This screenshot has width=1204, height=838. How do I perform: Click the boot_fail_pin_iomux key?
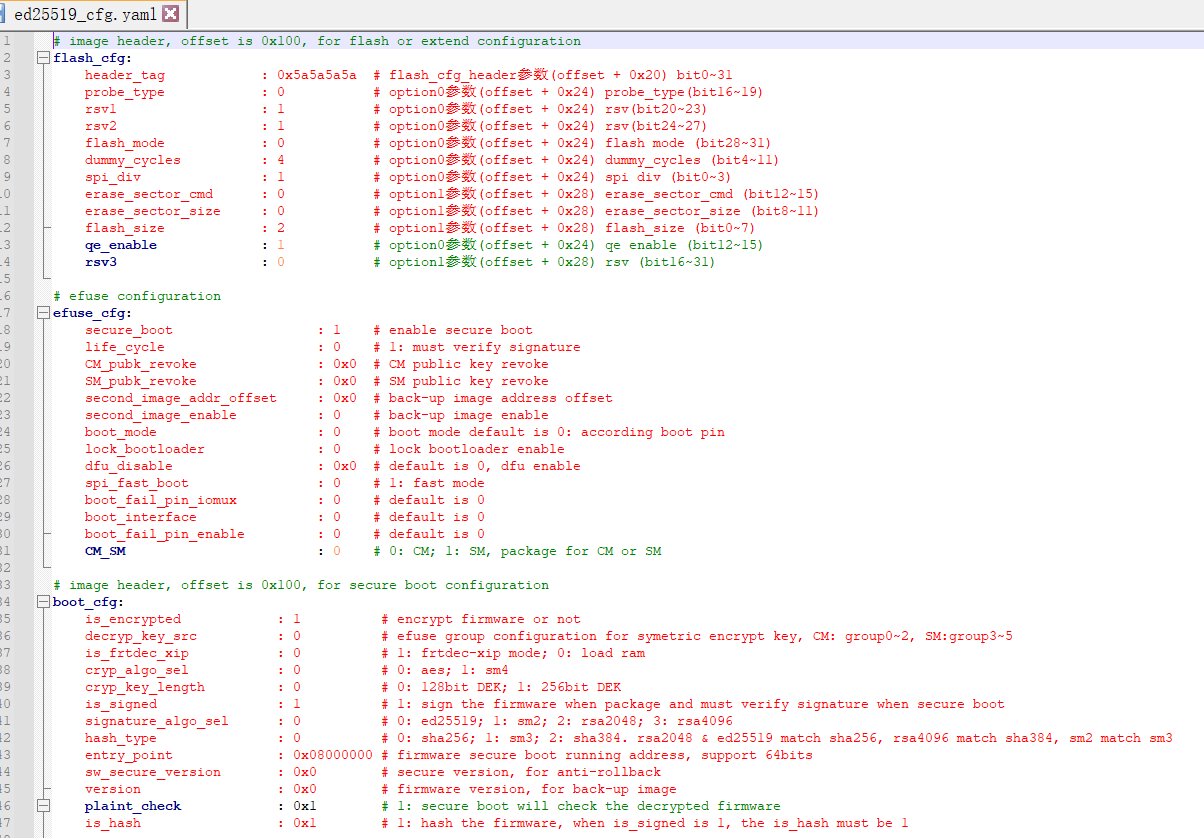coord(161,500)
